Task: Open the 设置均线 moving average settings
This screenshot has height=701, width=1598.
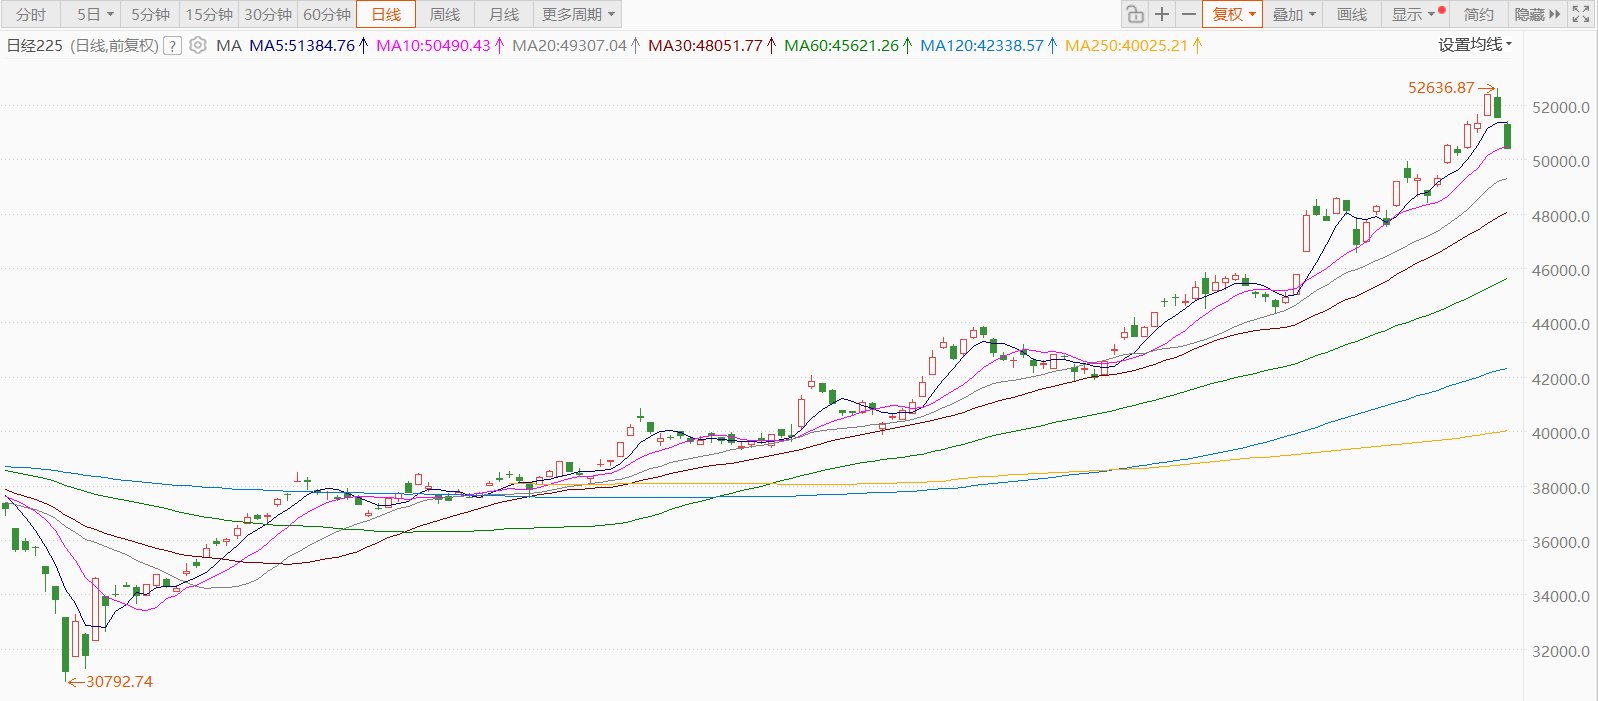Action: tap(1475, 45)
